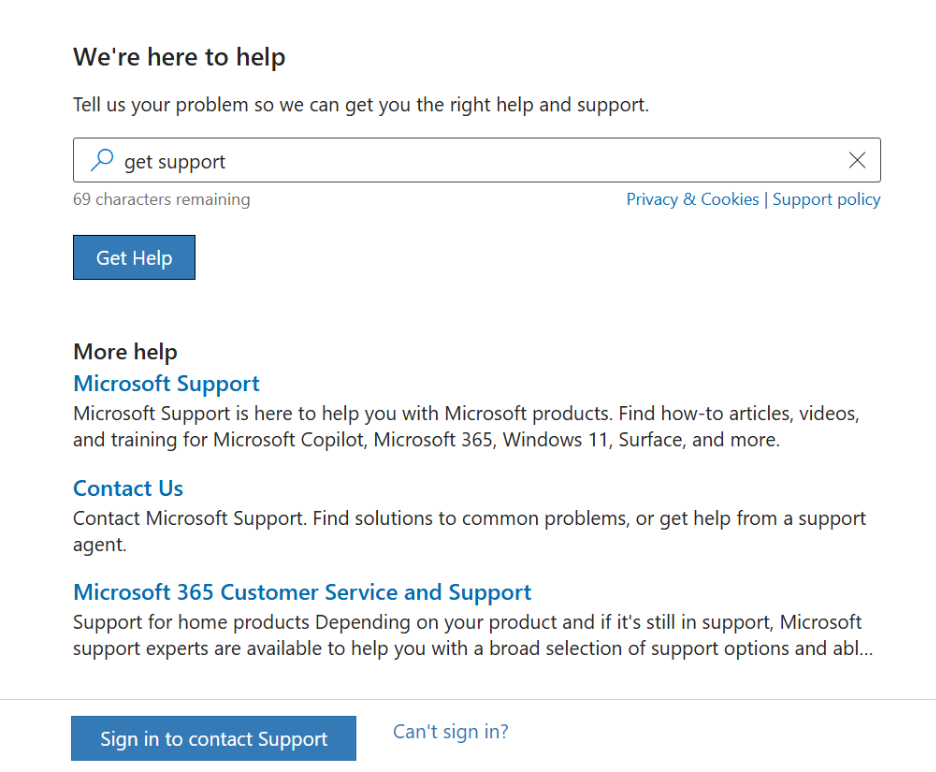Click the 'Support for home products' description
The width and height of the screenshot is (936, 772).
pos(473,635)
